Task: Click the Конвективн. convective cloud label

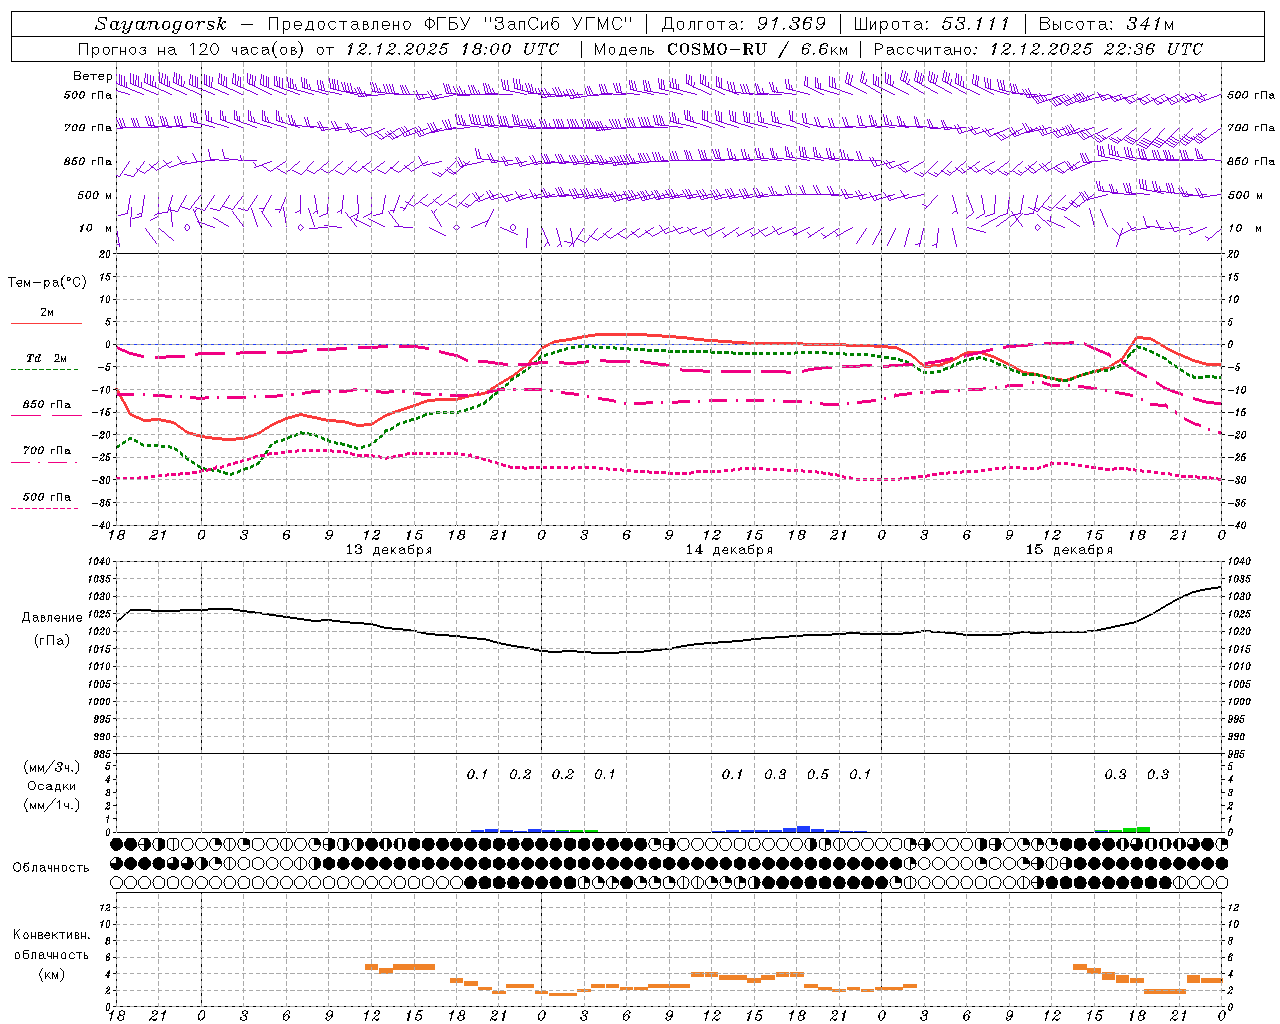Action: pos(51,935)
